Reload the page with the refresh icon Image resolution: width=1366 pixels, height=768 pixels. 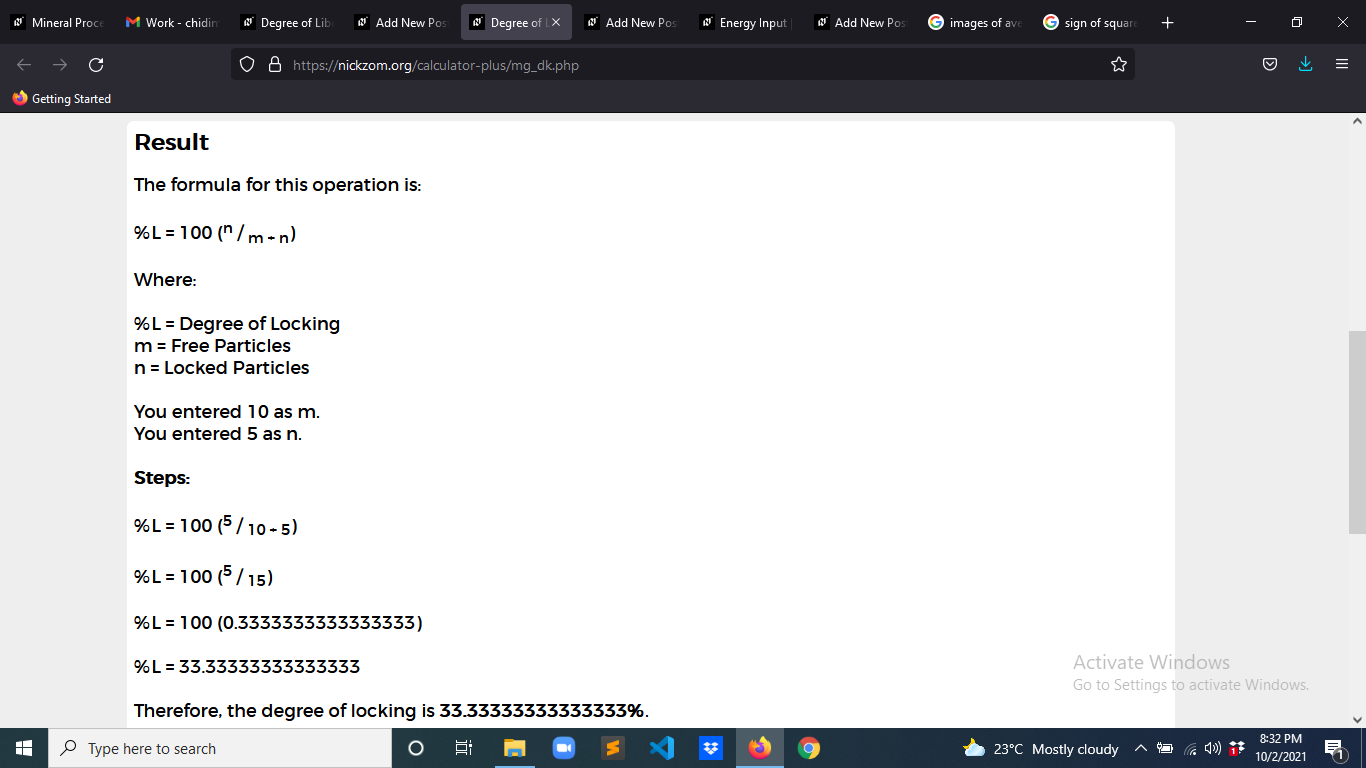[96, 65]
